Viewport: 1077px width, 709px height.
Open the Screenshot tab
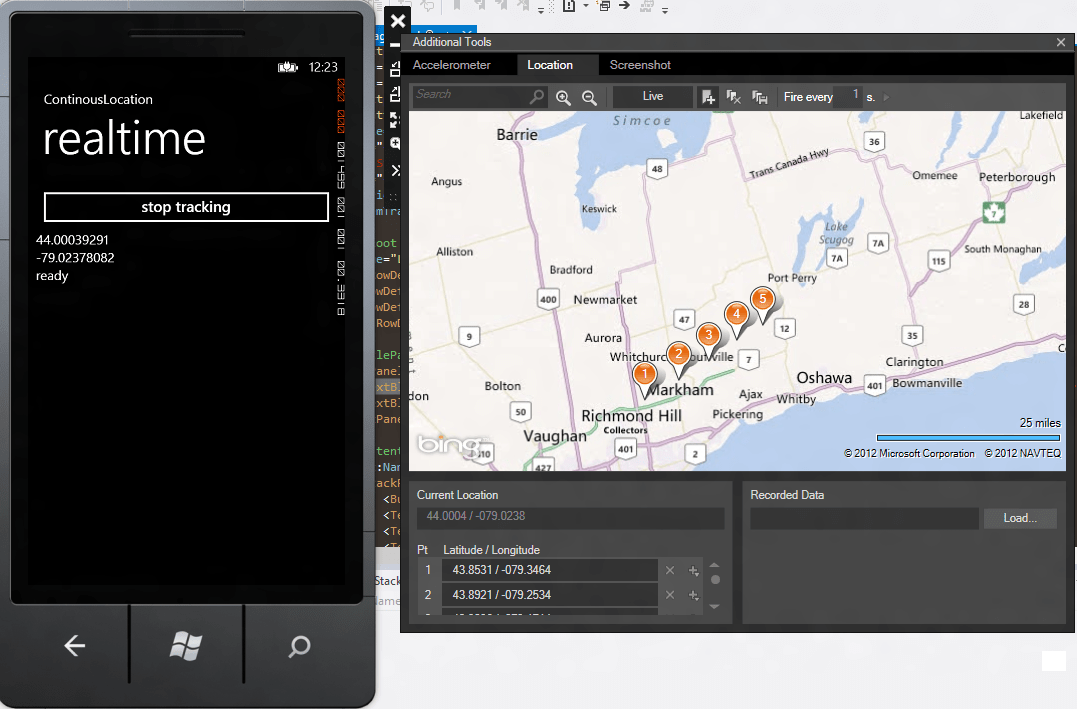pyautogui.click(x=640, y=65)
